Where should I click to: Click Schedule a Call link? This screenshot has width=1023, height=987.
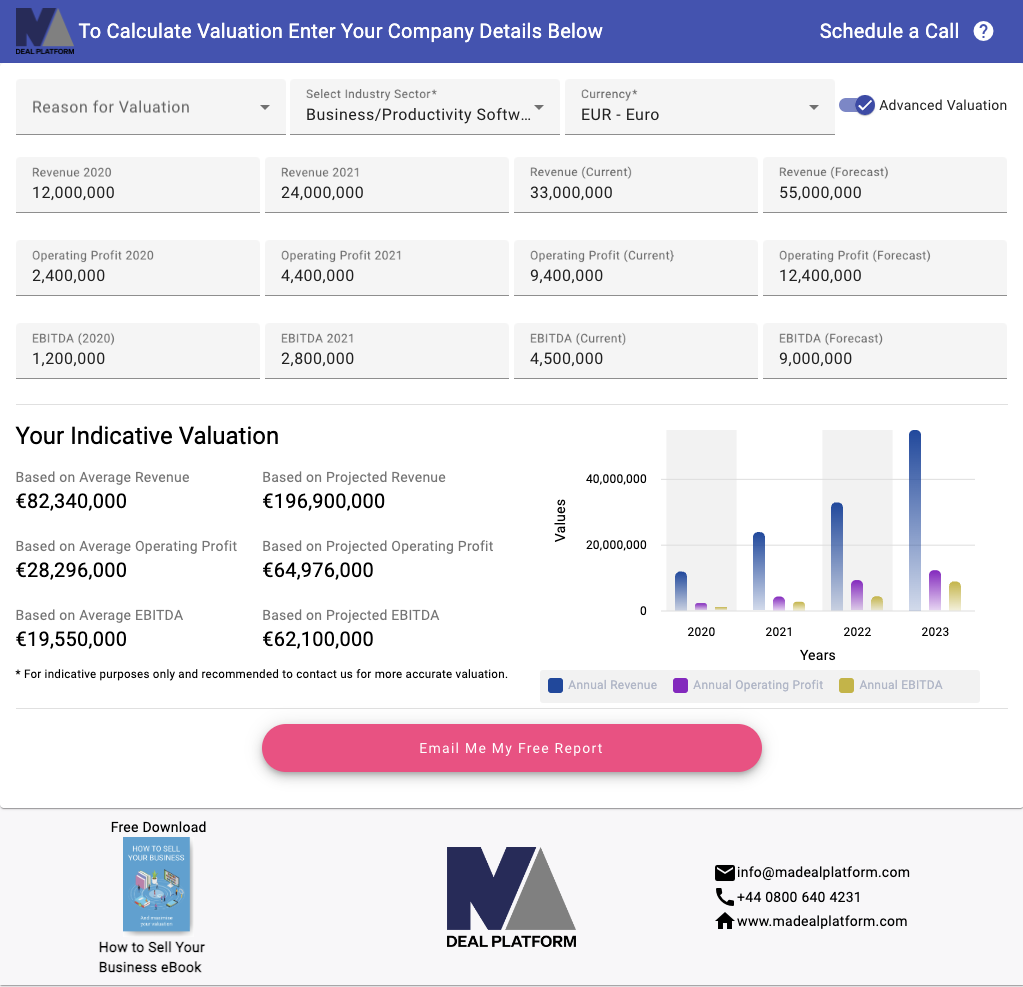[x=889, y=31]
